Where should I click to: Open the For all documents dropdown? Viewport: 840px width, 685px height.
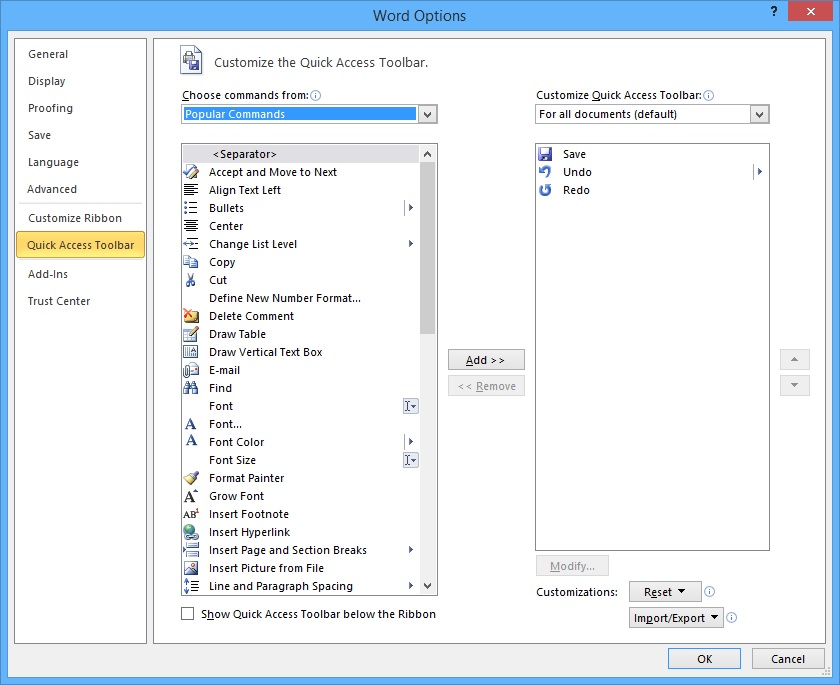coord(762,114)
